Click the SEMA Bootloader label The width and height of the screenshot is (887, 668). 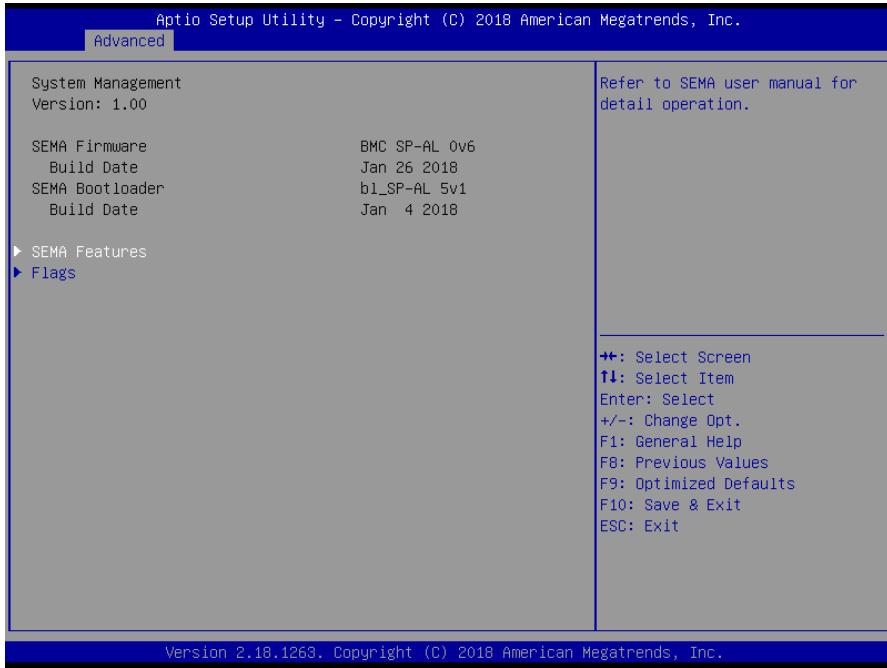98,188
